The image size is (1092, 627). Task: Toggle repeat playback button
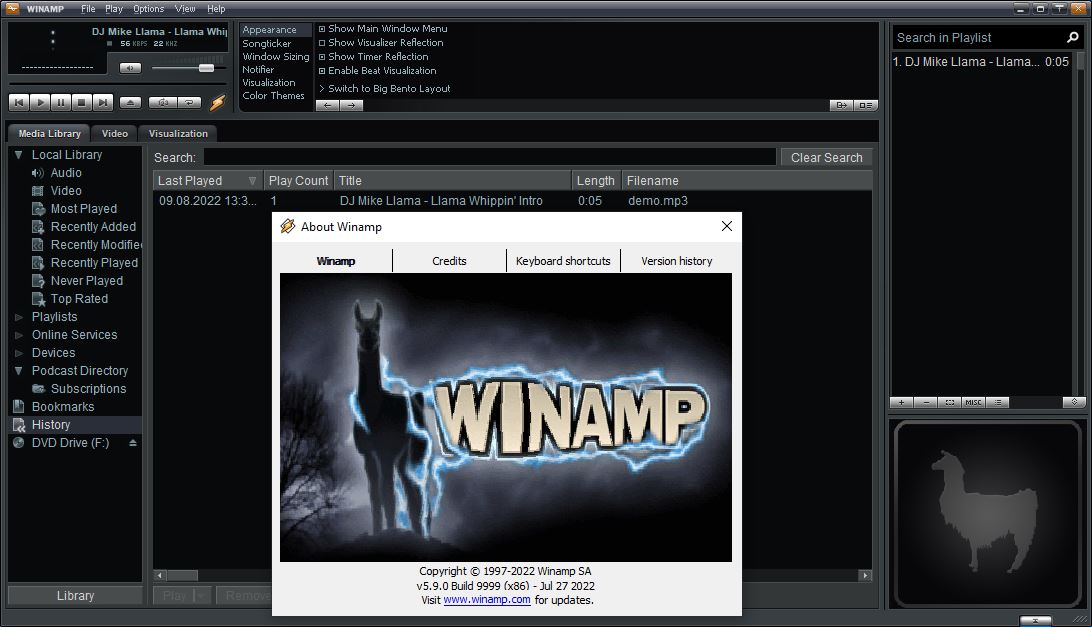(189, 102)
